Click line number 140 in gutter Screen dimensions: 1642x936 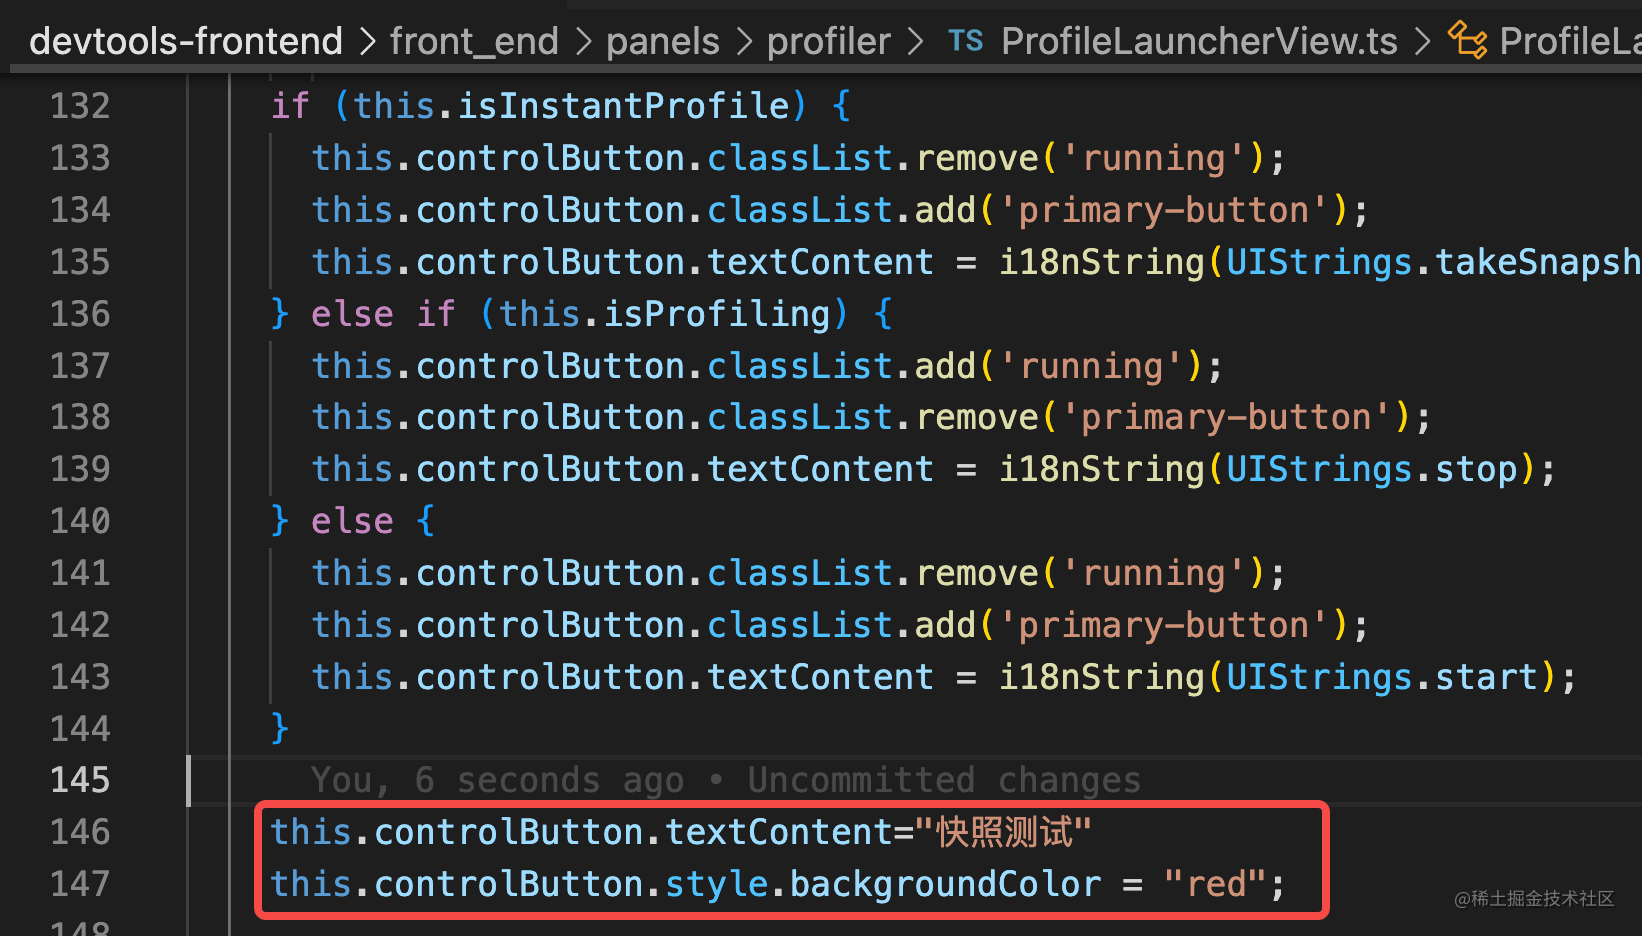coord(80,521)
